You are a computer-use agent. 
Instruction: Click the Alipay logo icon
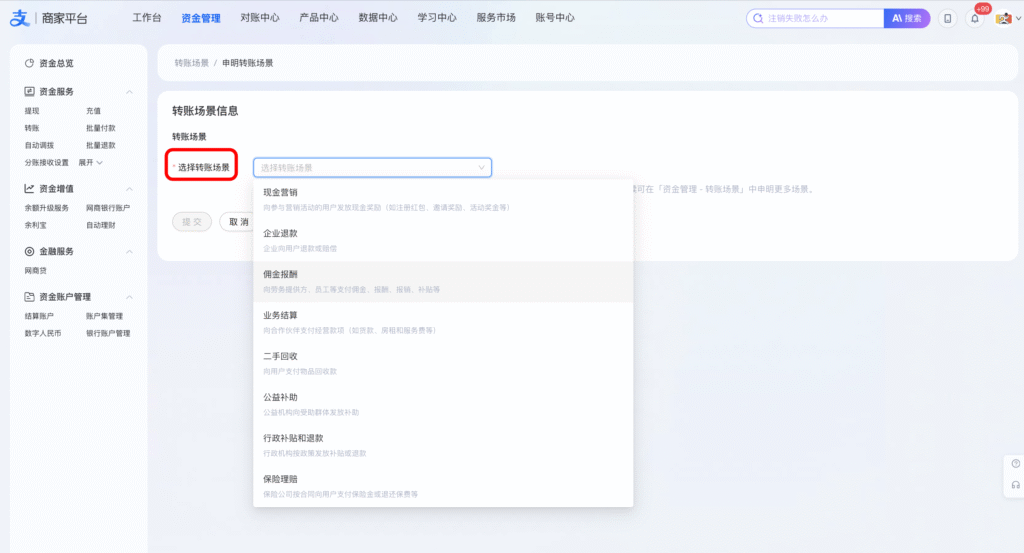[18, 18]
